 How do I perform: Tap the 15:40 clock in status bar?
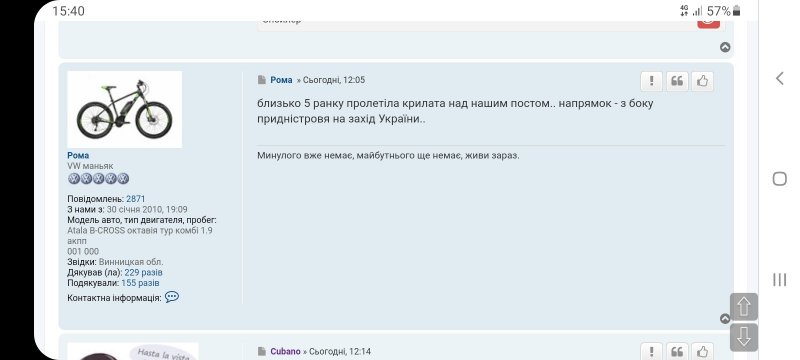point(68,11)
